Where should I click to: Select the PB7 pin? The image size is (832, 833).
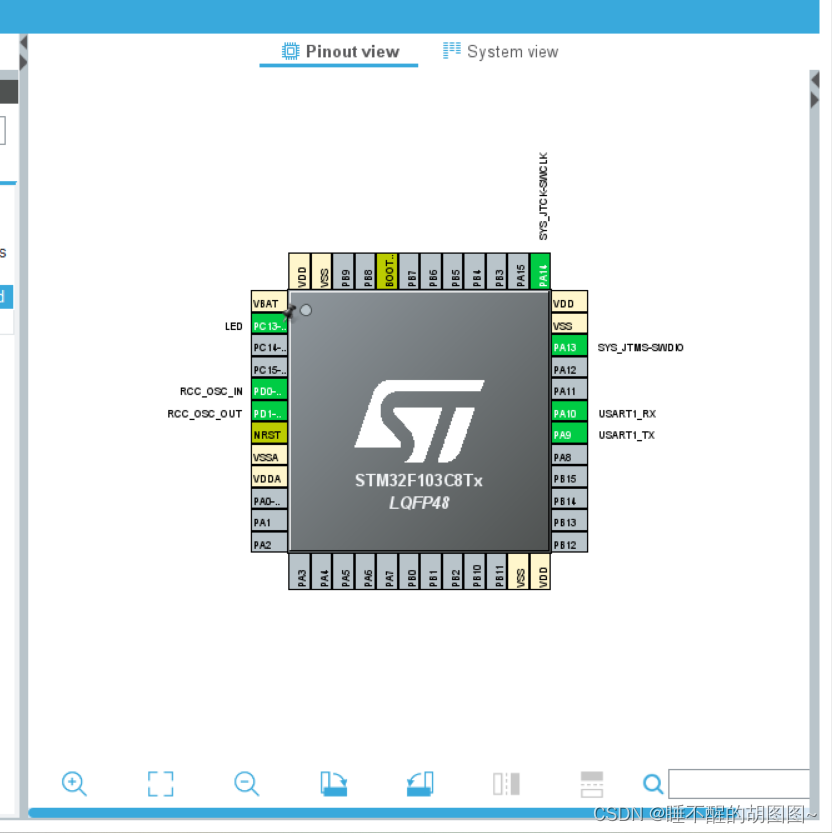(x=409, y=271)
